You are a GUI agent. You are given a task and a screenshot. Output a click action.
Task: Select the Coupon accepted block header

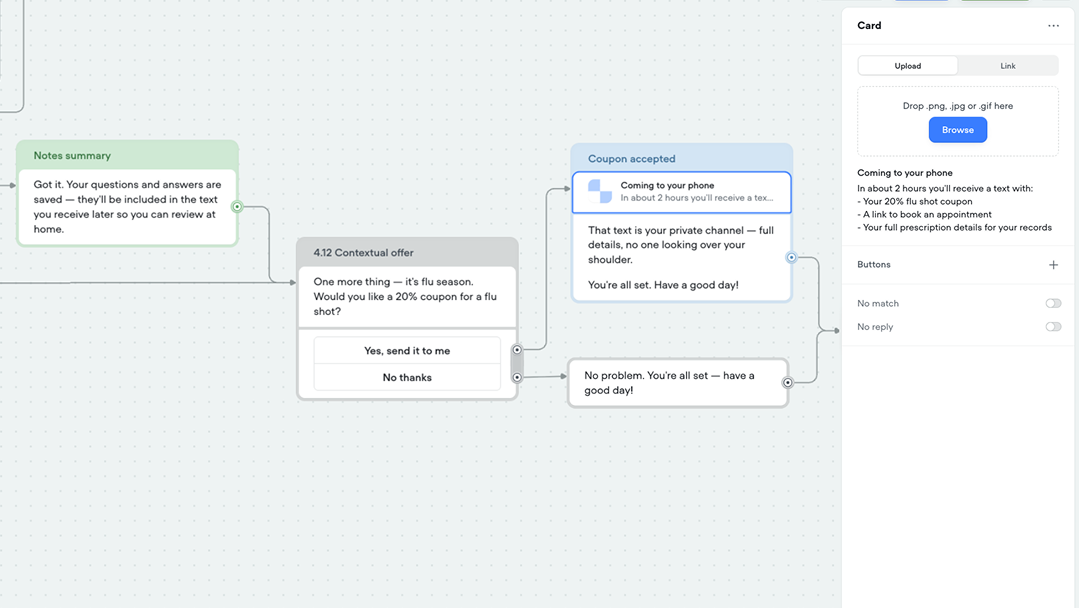(x=681, y=158)
